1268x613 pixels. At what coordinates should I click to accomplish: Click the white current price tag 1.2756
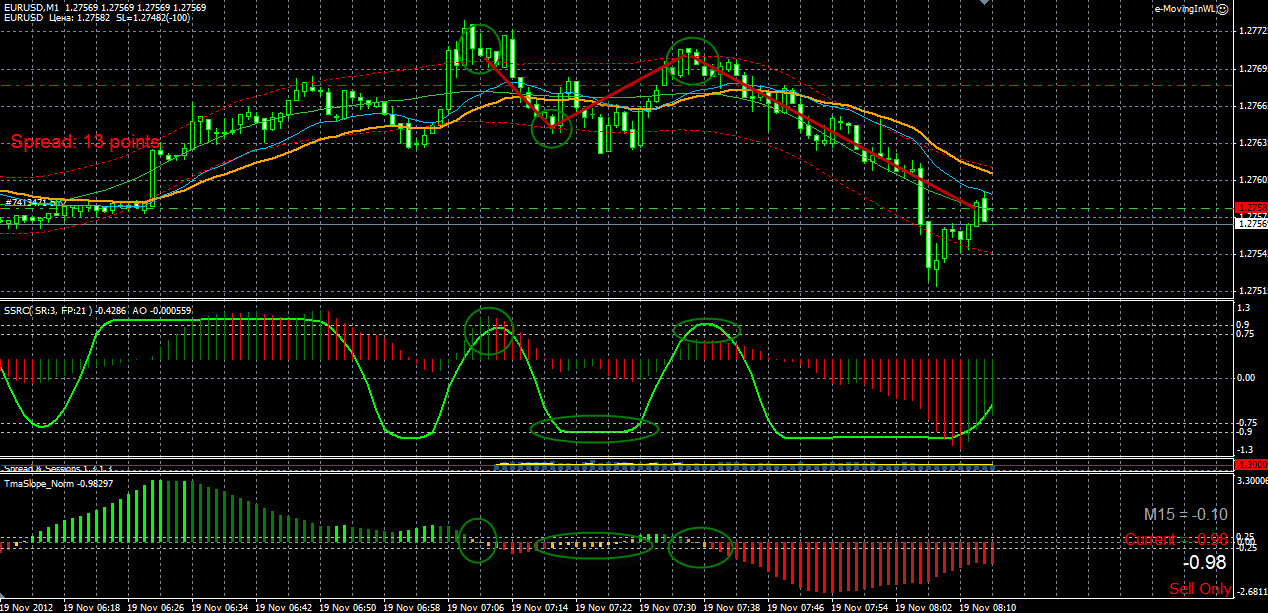[1252, 224]
